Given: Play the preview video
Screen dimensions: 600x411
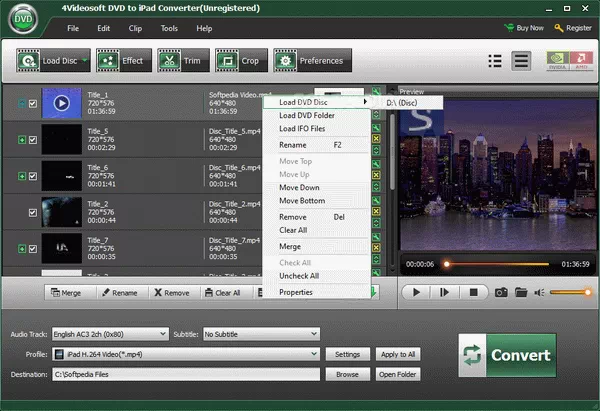Looking at the screenshot, I should pos(416,293).
